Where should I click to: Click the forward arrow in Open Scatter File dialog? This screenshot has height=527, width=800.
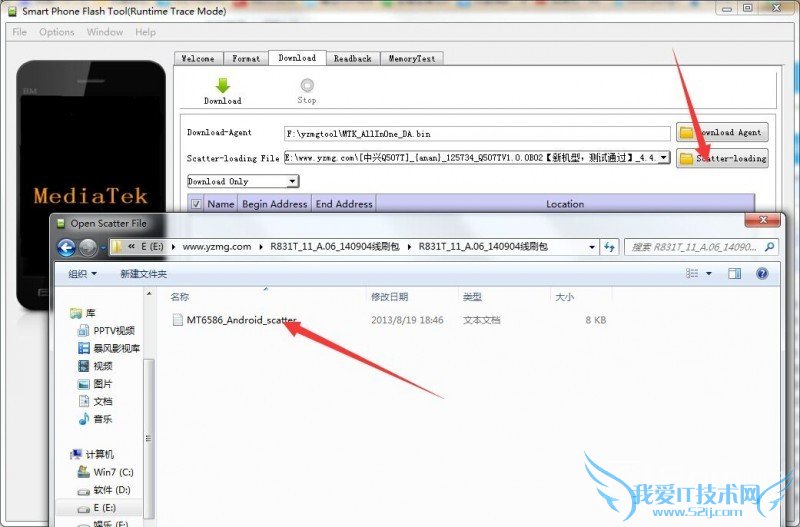click(x=88, y=247)
